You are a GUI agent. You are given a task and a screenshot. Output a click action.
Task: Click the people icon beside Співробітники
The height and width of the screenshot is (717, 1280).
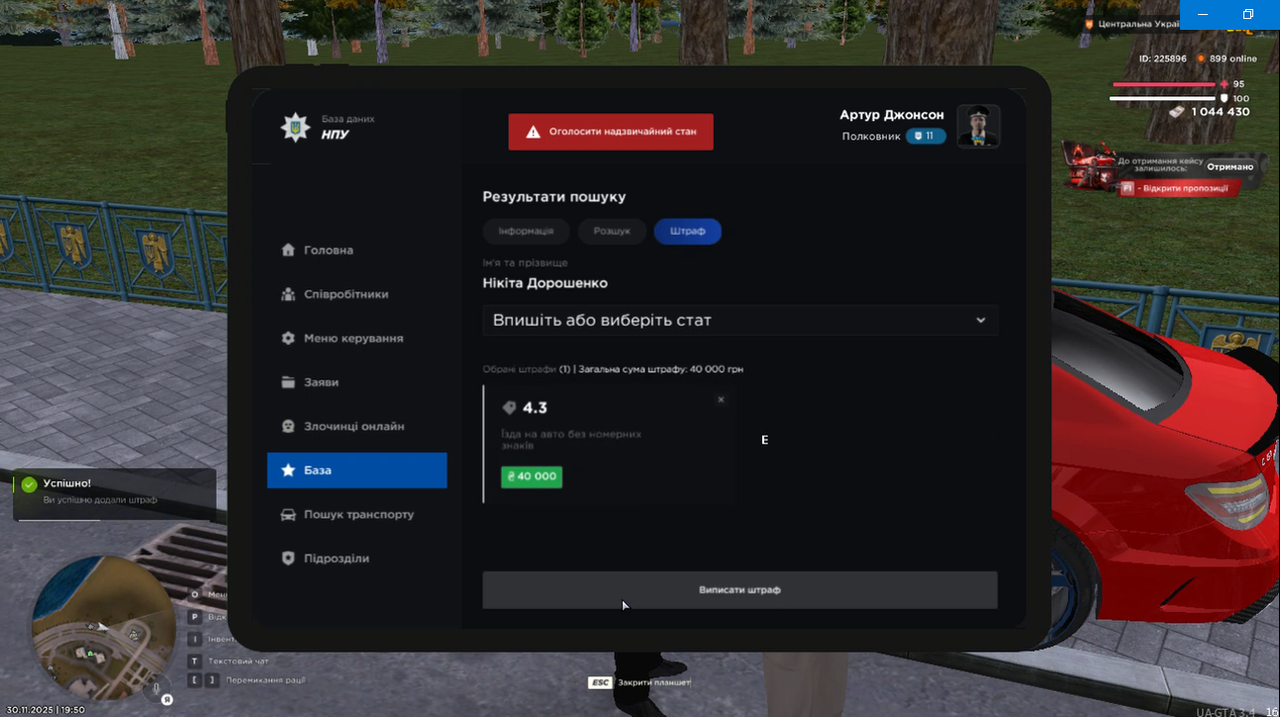pos(288,294)
